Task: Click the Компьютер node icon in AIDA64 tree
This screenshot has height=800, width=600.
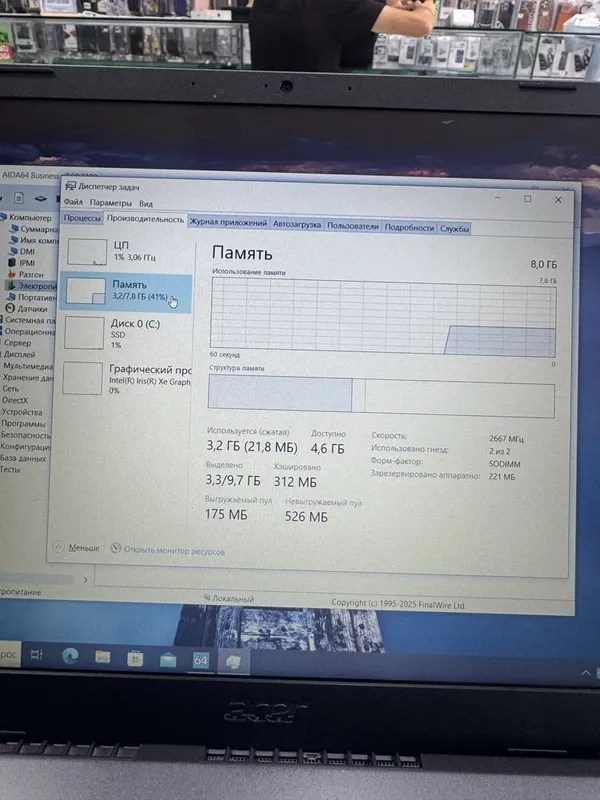Action: (x=4, y=217)
